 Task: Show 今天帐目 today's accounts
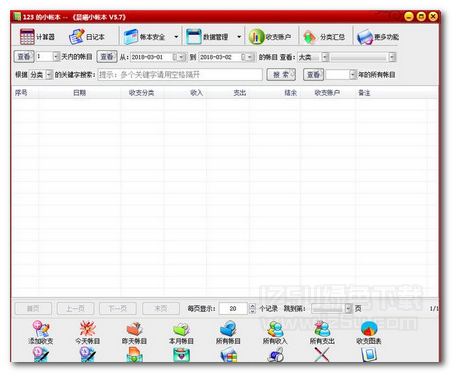coord(88,332)
